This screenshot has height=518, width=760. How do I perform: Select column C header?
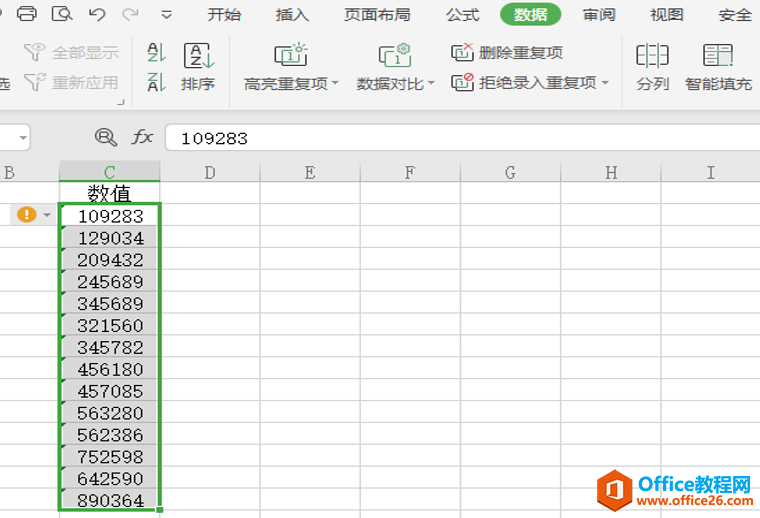[110, 172]
